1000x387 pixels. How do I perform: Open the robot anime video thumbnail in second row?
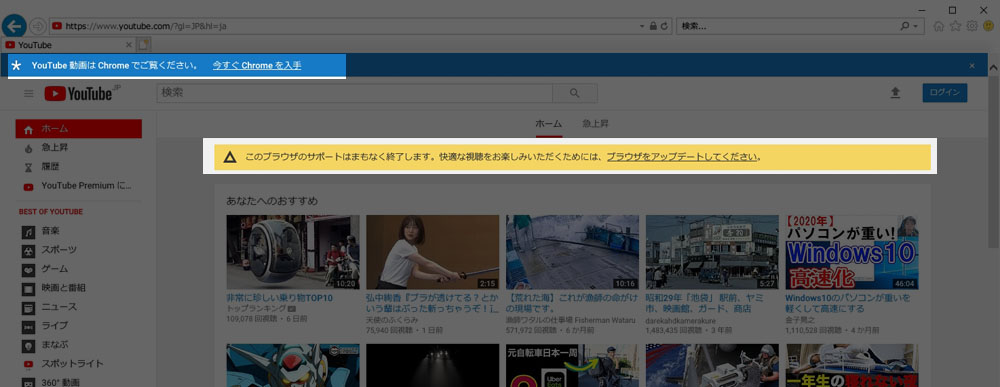point(293,365)
